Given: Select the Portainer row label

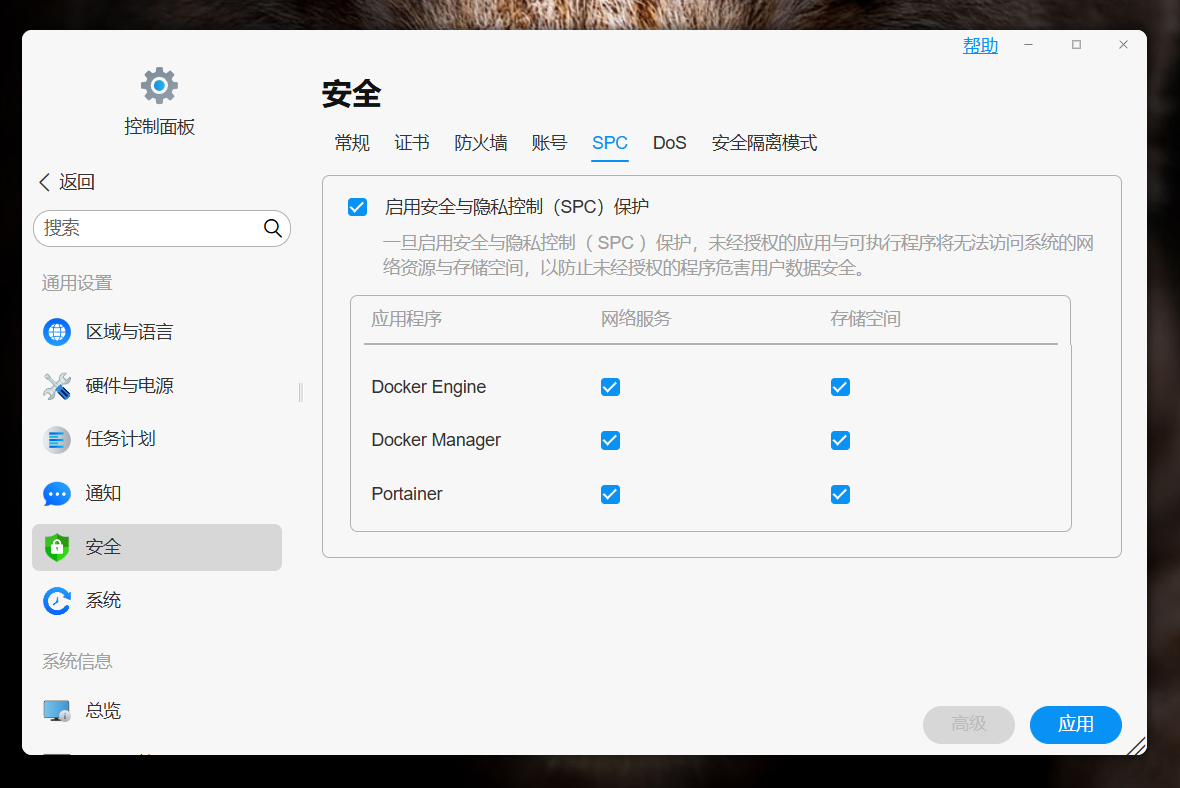Looking at the screenshot, I should pos(406,494).
